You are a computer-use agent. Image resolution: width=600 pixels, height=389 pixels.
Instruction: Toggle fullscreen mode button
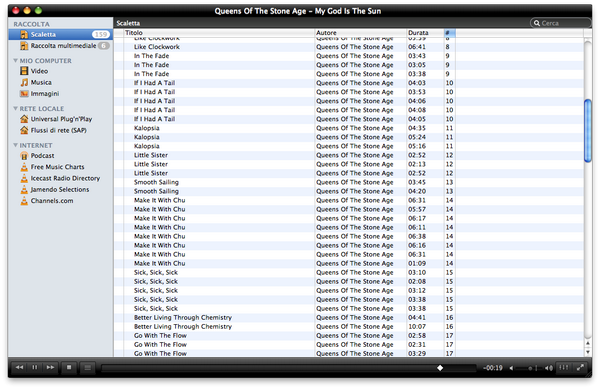(580, 368)
